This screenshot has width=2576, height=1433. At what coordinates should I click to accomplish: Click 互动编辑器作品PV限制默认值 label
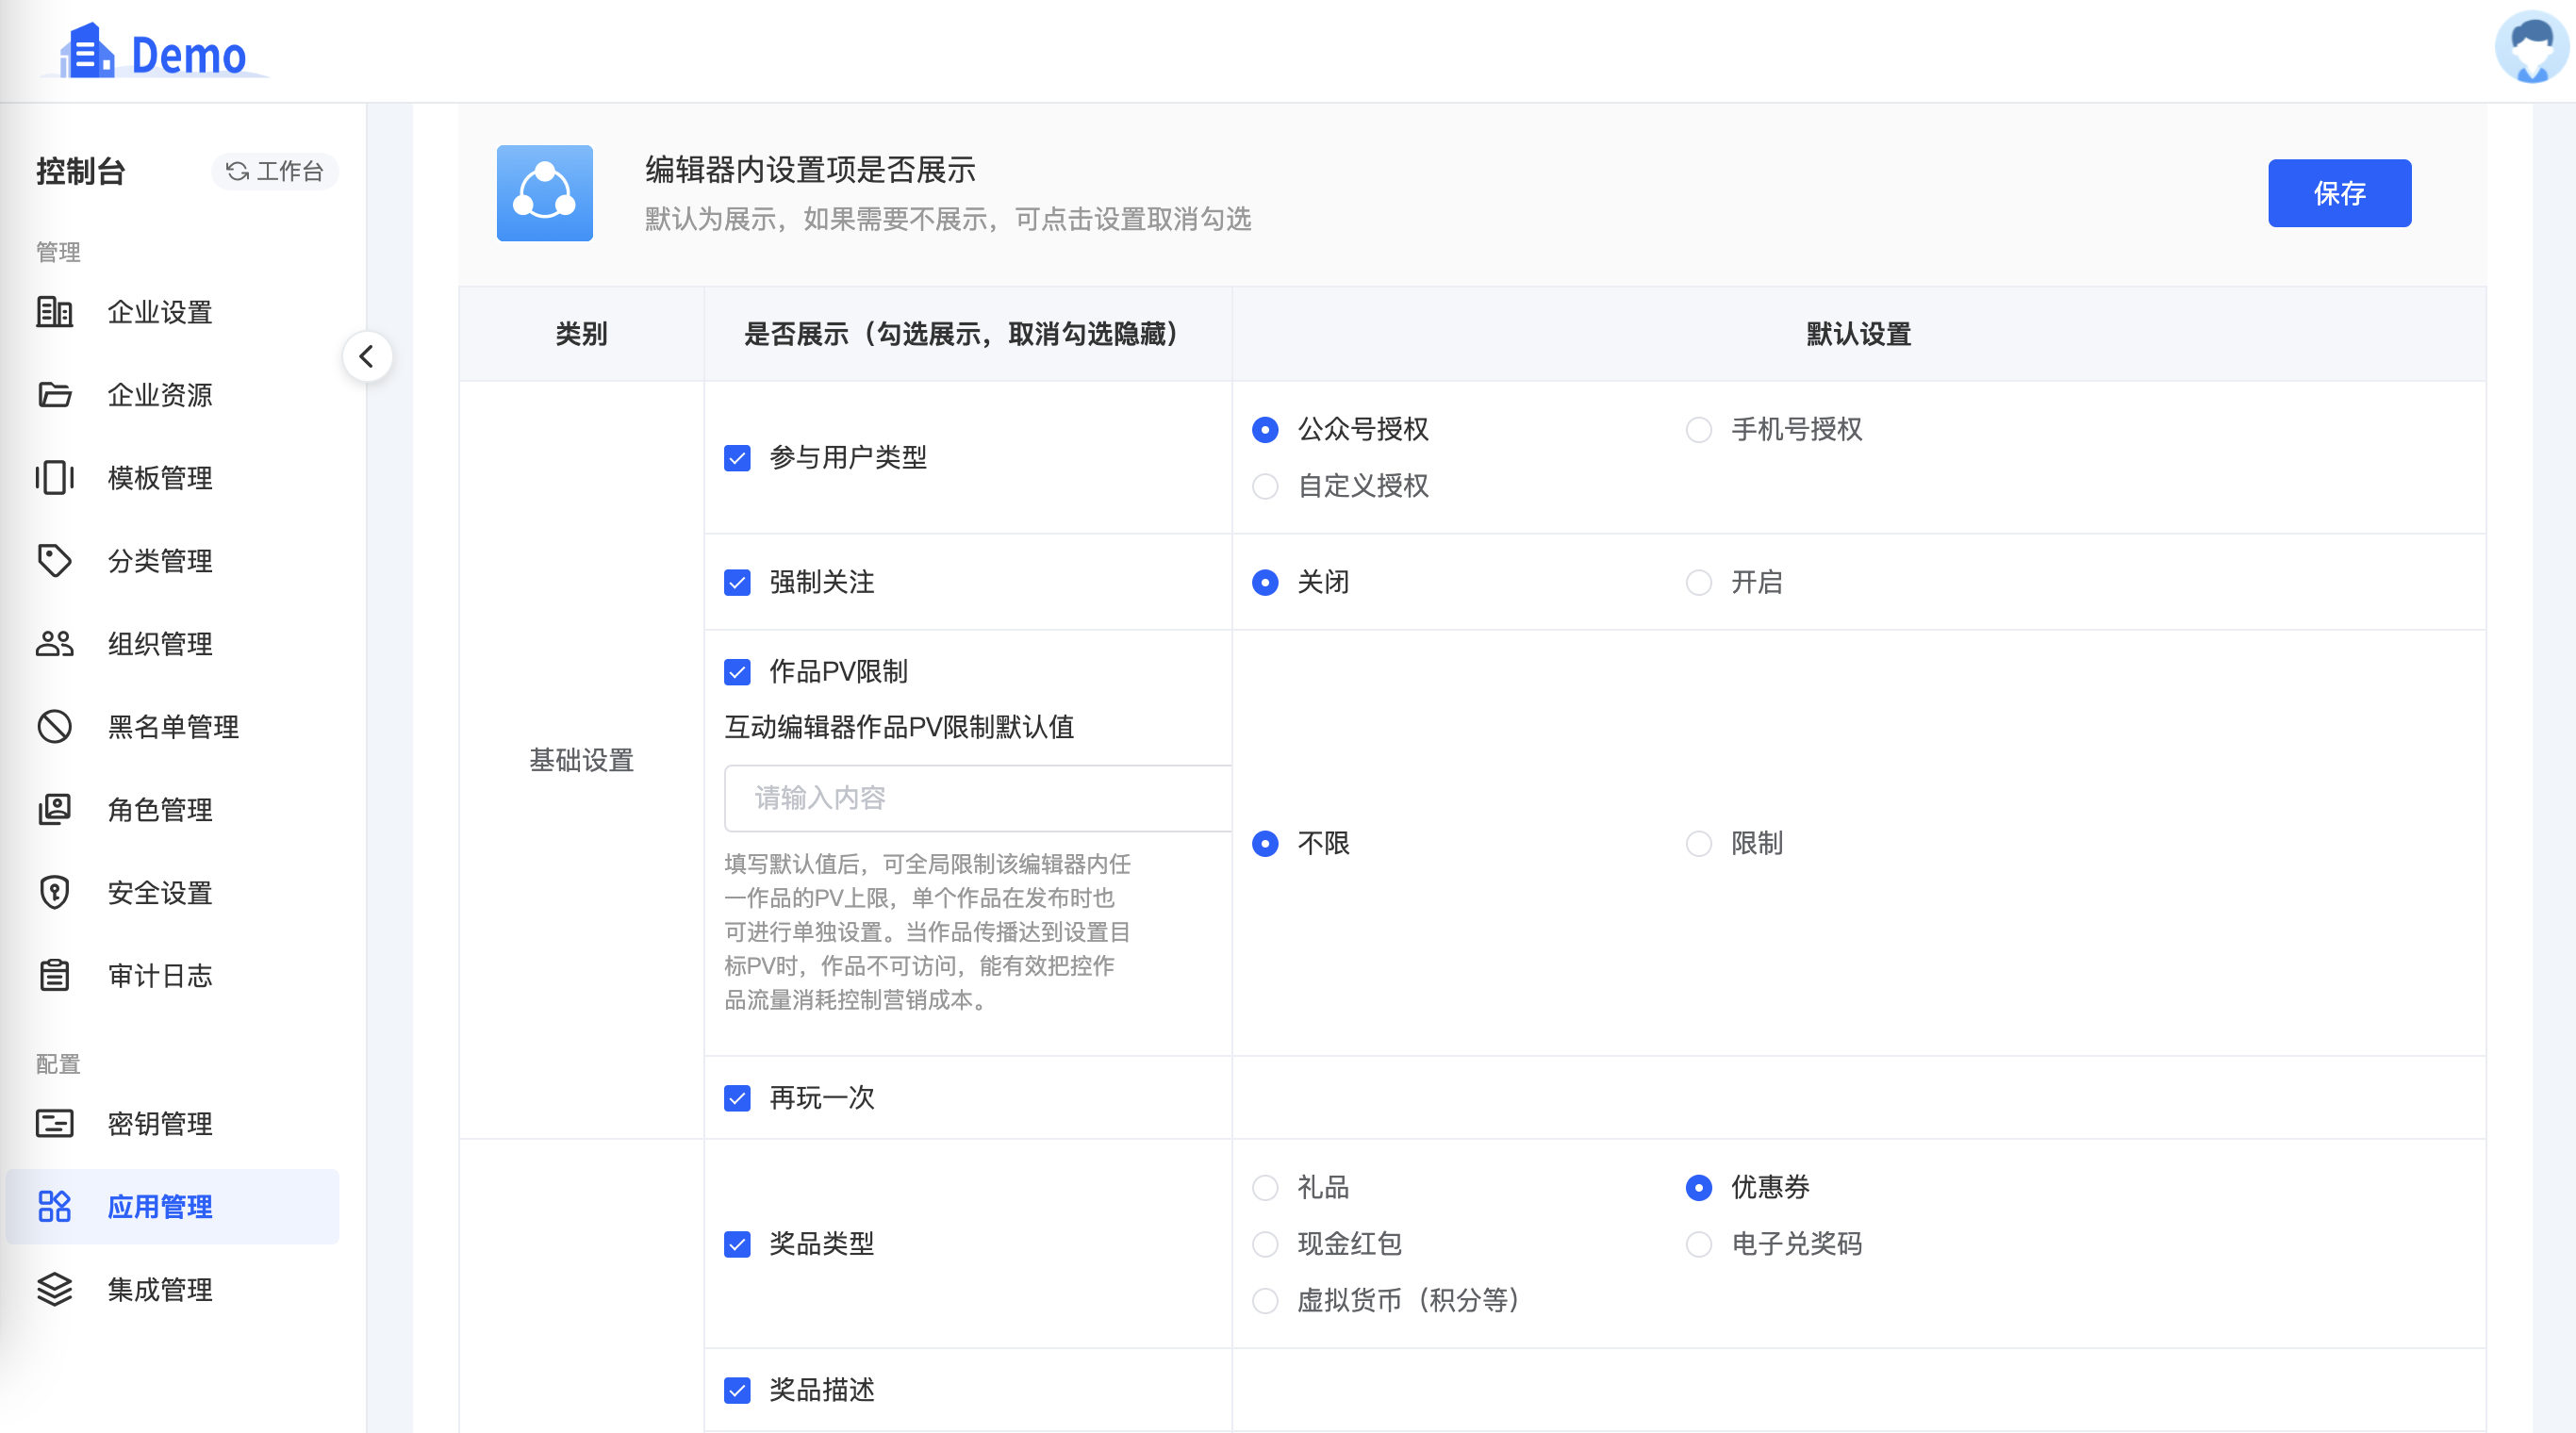point(899,727)
